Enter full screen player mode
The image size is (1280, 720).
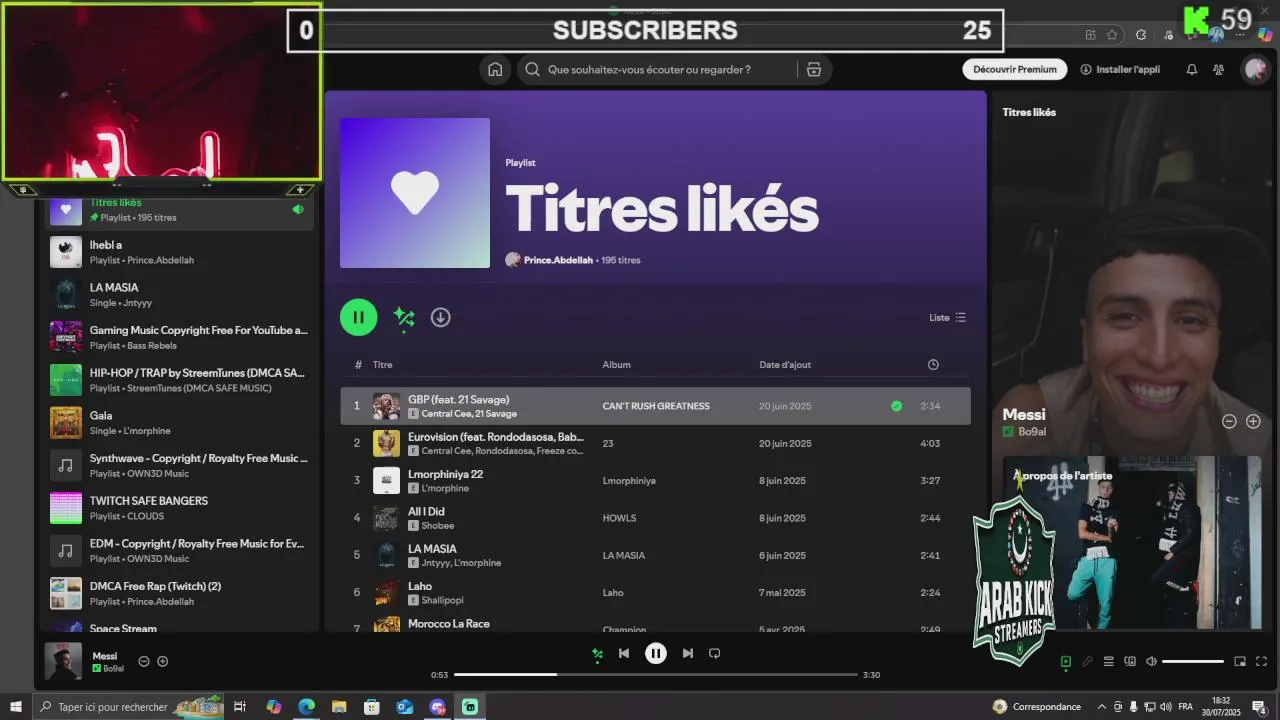tap(1261, 661)
